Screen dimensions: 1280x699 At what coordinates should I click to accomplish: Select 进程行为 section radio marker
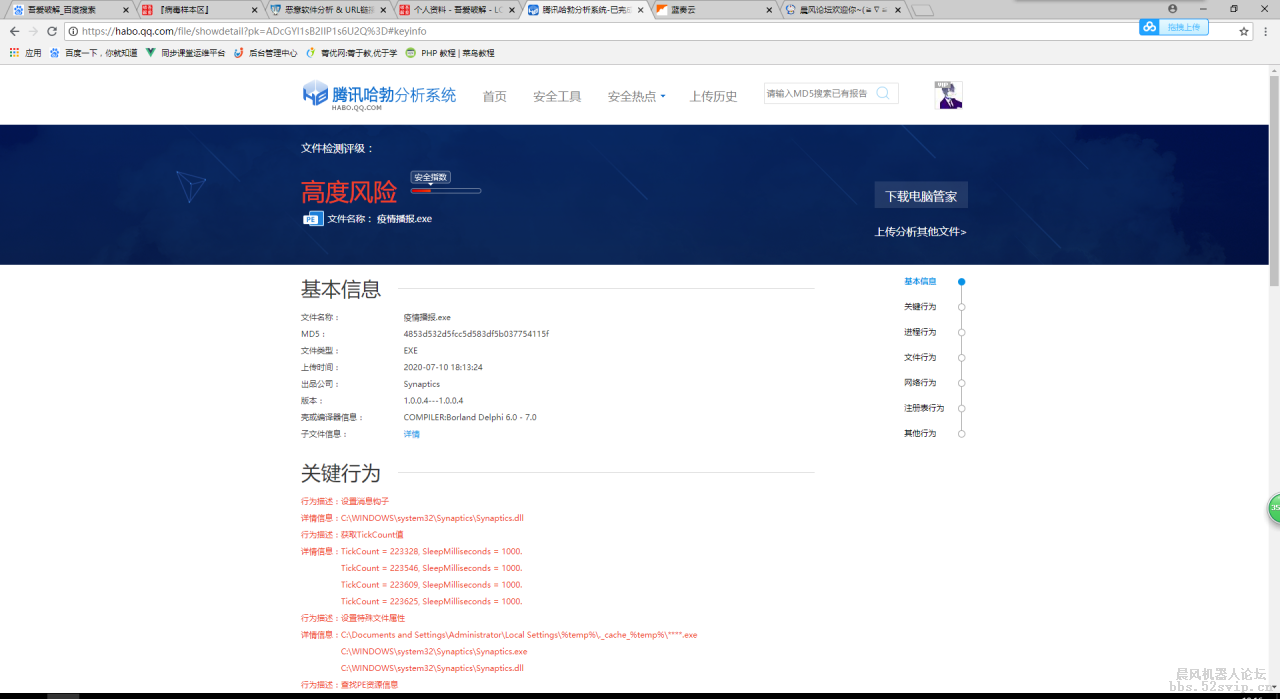[961, 332]
